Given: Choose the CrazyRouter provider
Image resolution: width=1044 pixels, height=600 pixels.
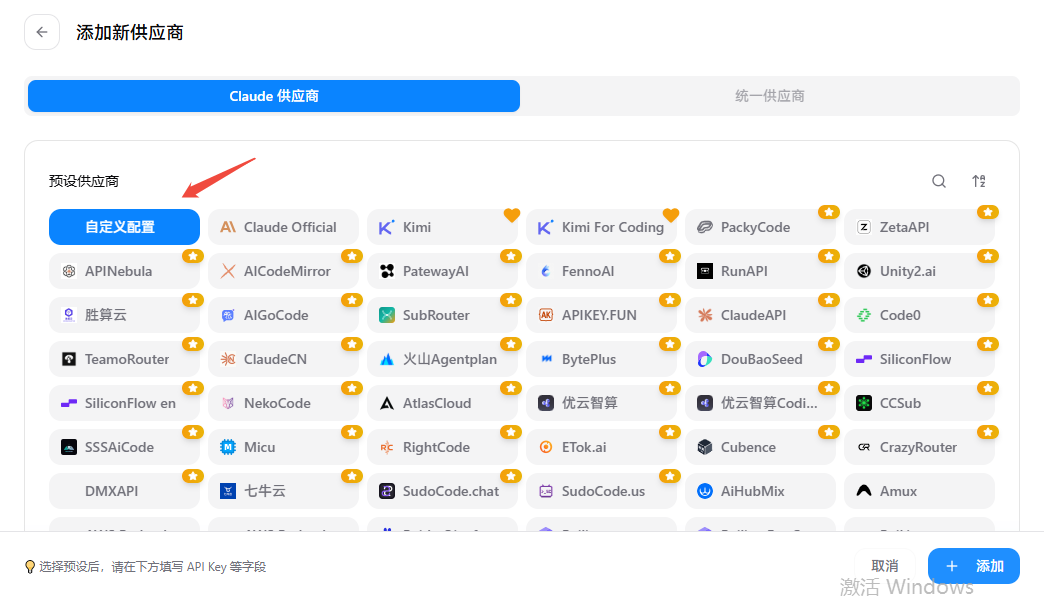Looking at the screenshot, I should 919,447.
